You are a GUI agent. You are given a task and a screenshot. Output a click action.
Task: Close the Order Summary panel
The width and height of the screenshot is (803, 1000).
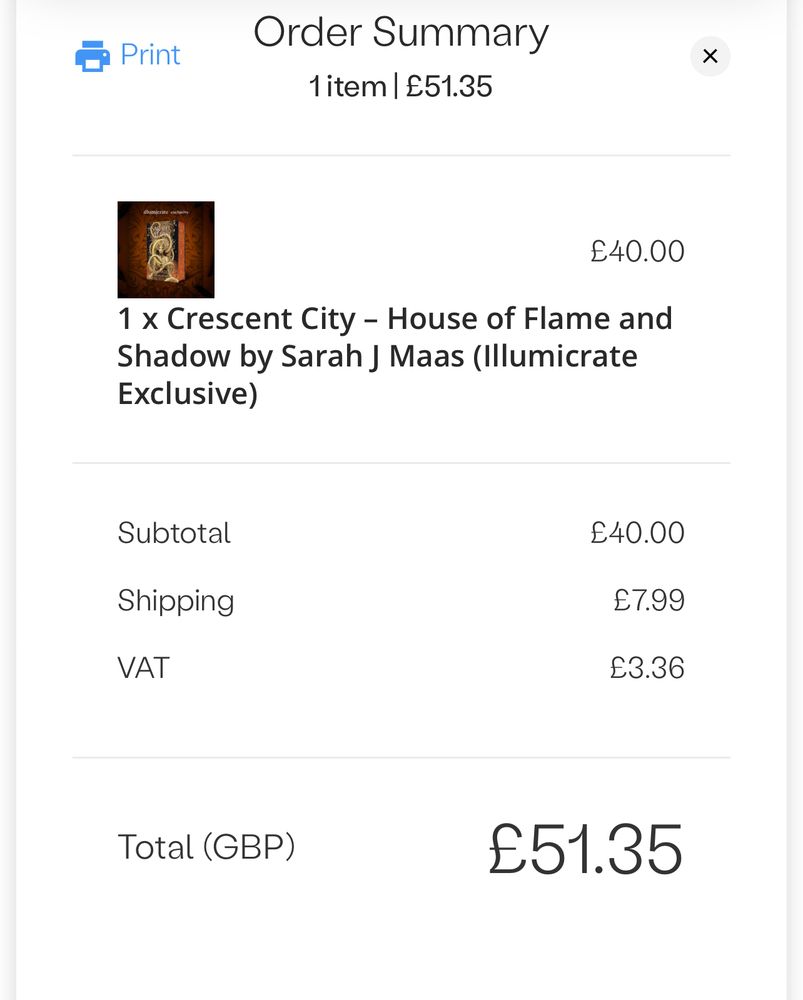tap(710, 56)
